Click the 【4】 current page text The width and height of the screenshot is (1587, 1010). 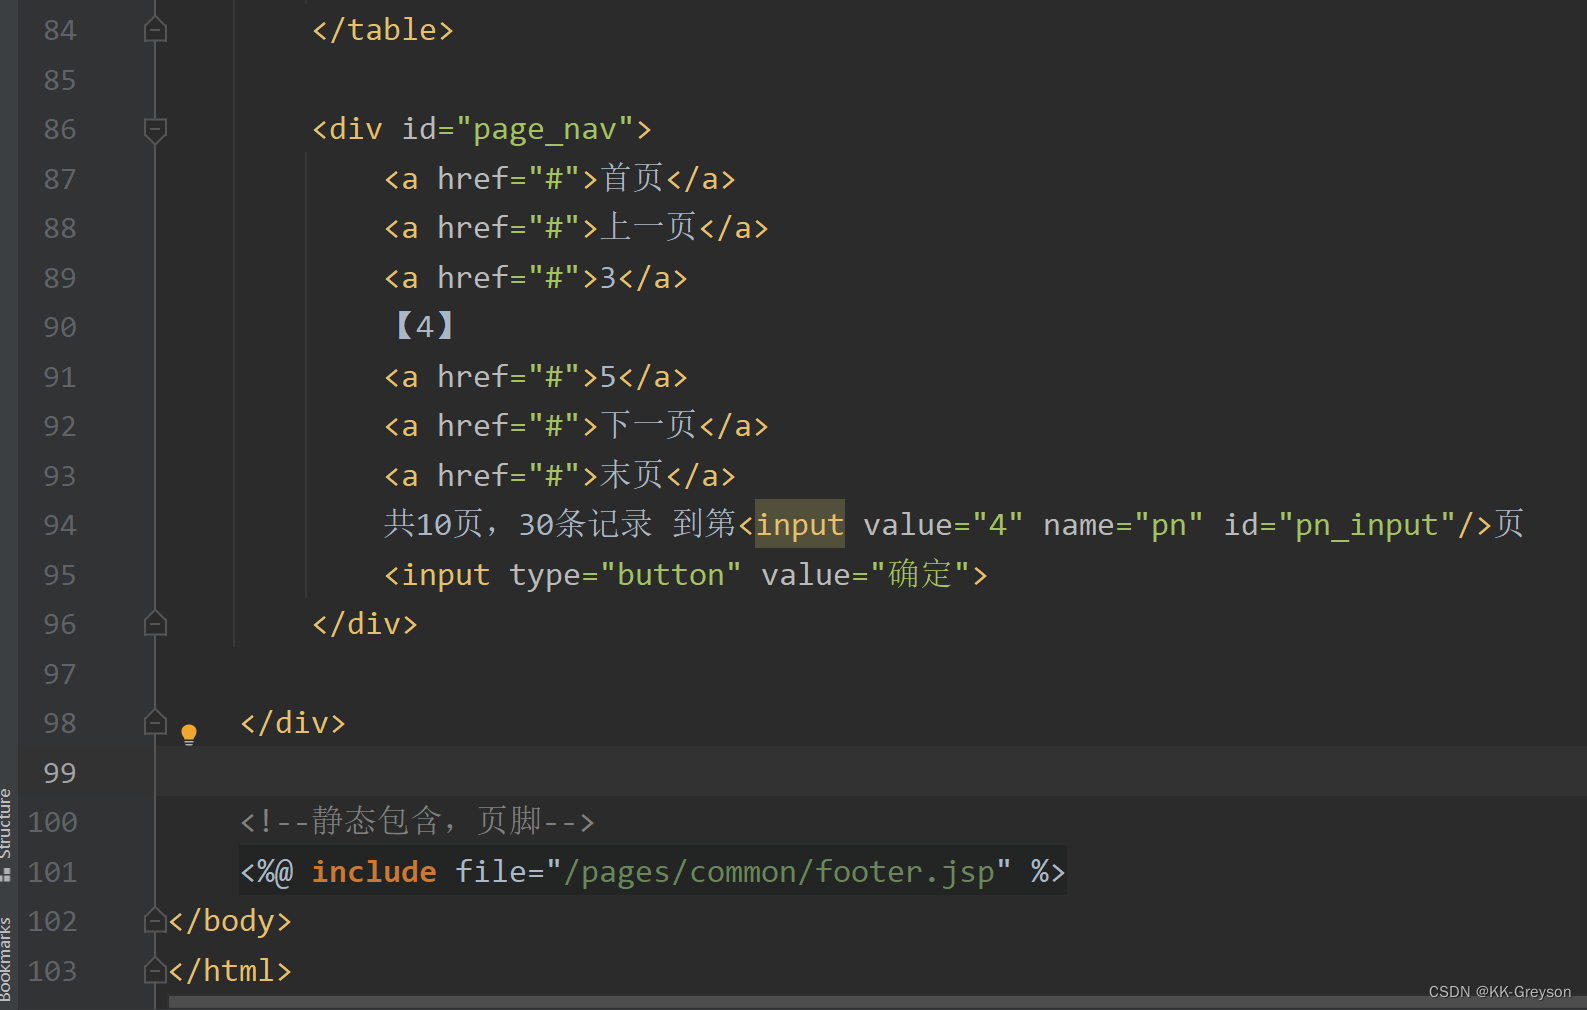[x=425, y=326]
